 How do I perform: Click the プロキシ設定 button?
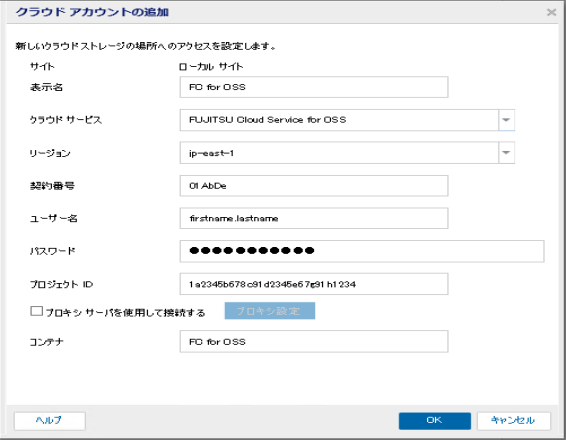(270, 311)
